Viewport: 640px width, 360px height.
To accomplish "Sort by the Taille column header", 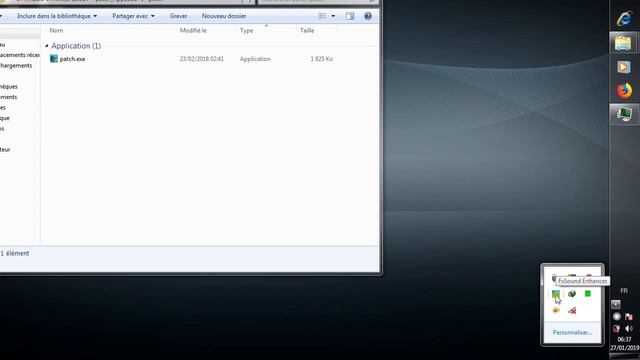I will tap(307, 30).
